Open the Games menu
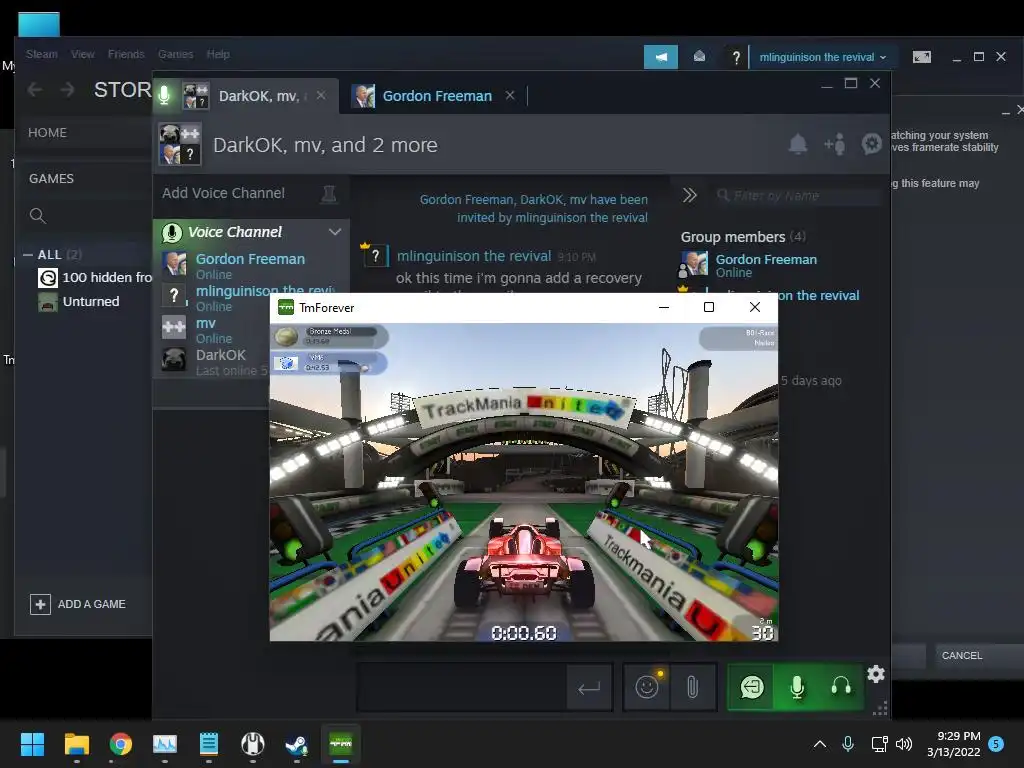This screenshot has height=768, width=1024. coord(175,54)
